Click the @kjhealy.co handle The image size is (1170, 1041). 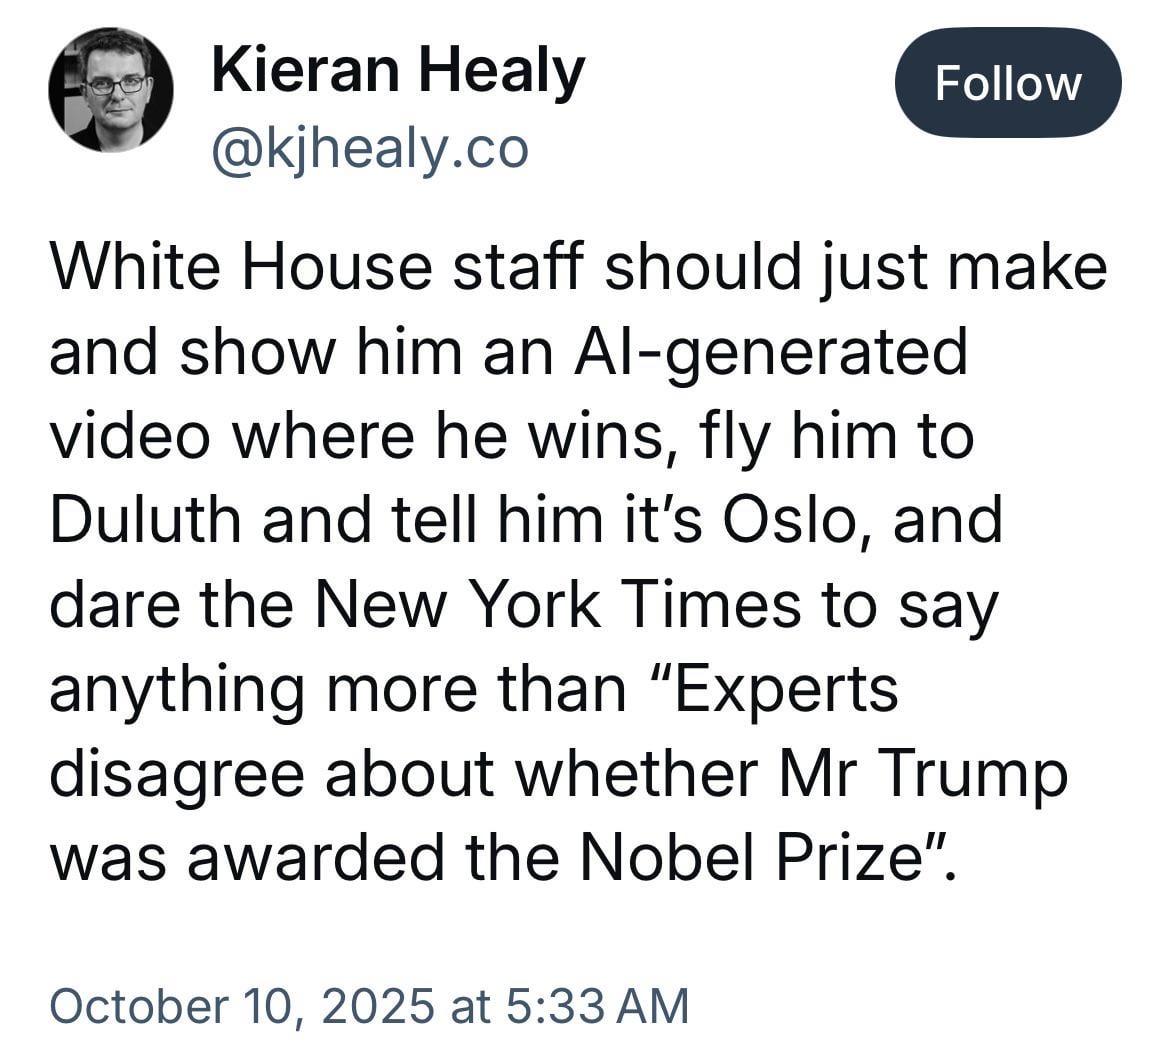tap(369, 149)
